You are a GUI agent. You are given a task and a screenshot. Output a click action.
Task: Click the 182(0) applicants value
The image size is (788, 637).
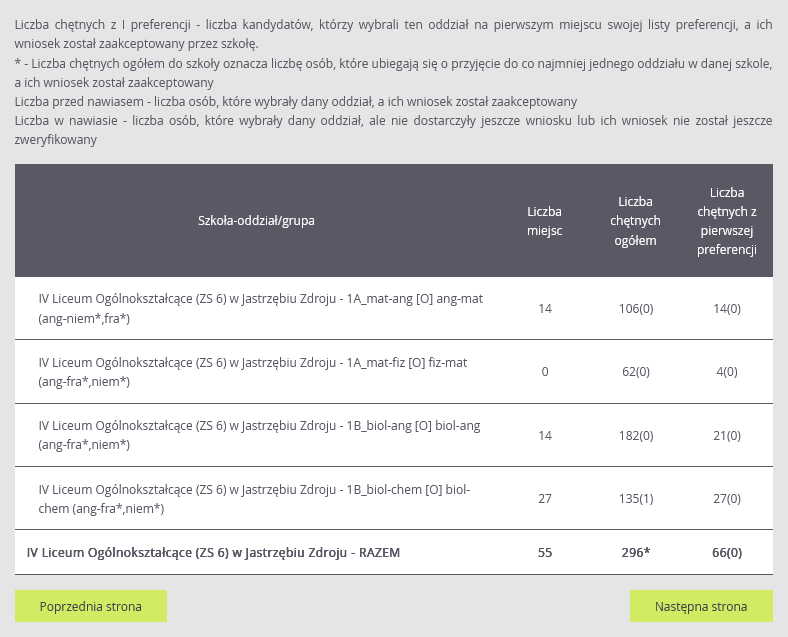tap(635, 435)
